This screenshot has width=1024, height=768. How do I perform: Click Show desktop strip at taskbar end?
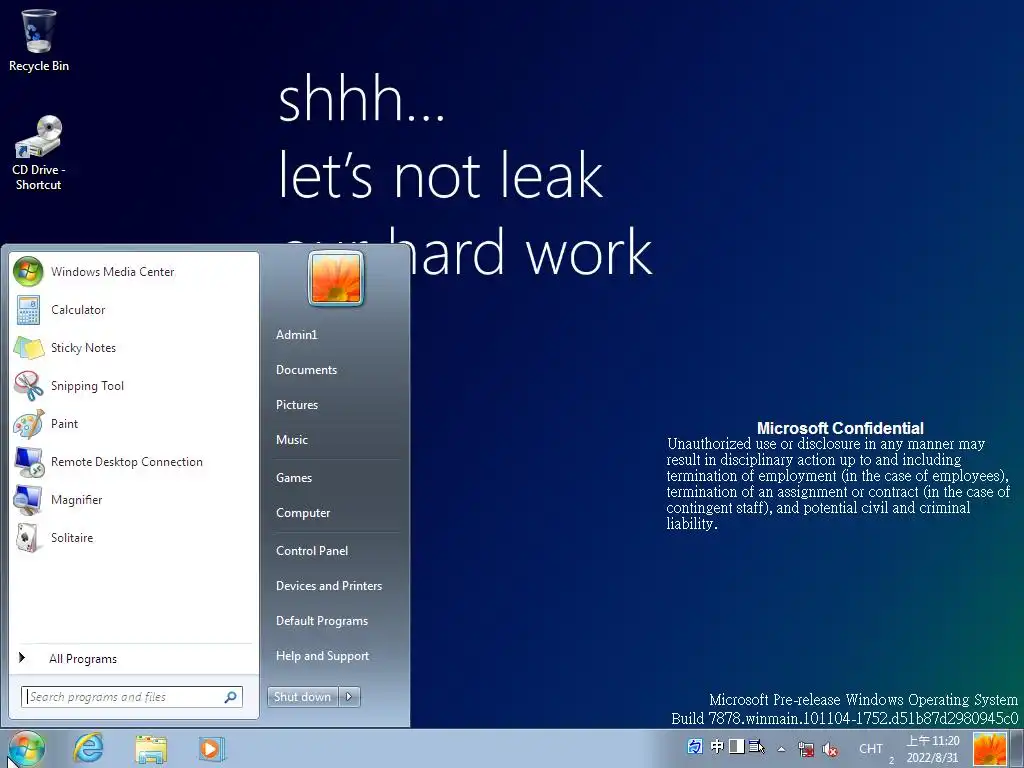[x=1017, y=749]
